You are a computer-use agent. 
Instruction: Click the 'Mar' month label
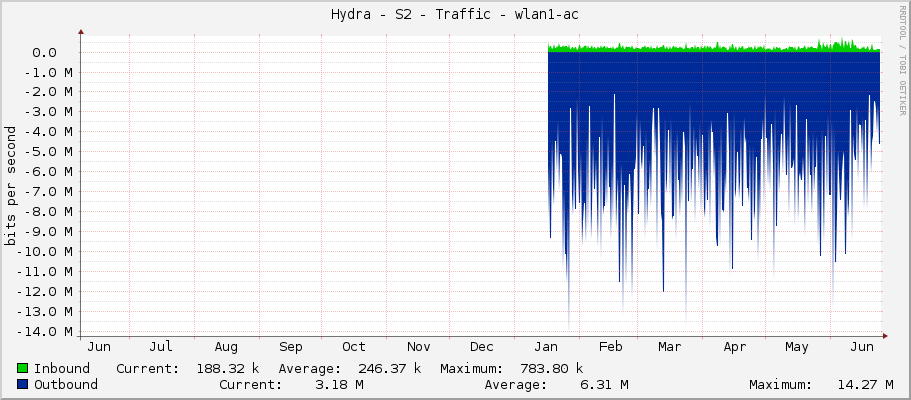[670, 347]
